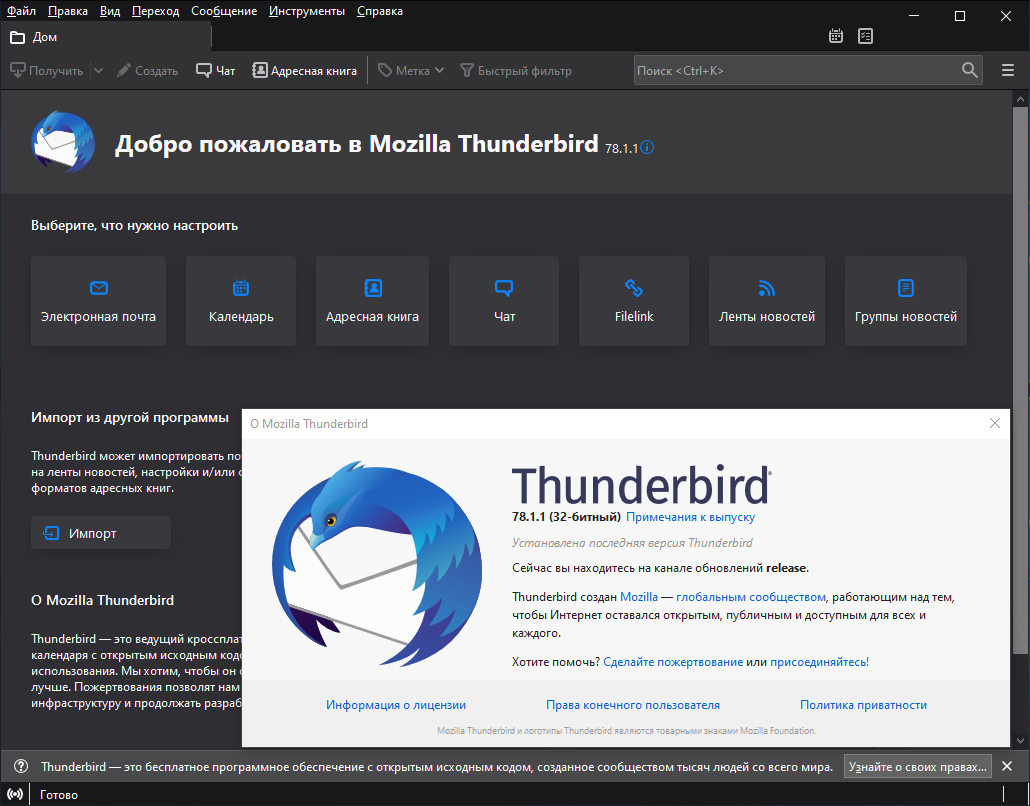Choose the Чат setup card

coord(504,301)
